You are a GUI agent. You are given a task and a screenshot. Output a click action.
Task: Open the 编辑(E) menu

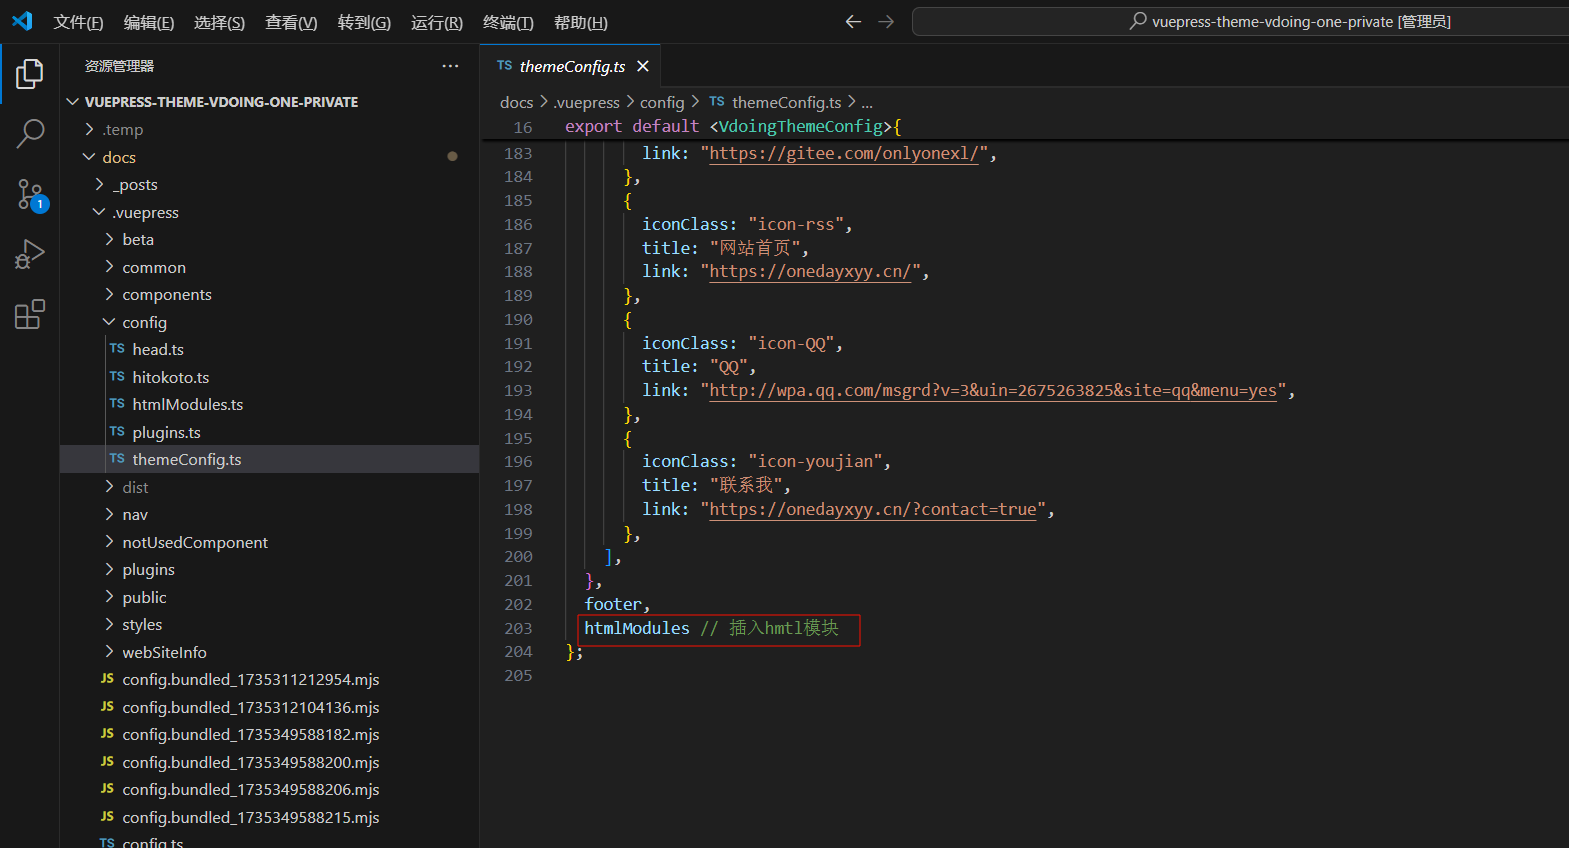click(149, 22)
